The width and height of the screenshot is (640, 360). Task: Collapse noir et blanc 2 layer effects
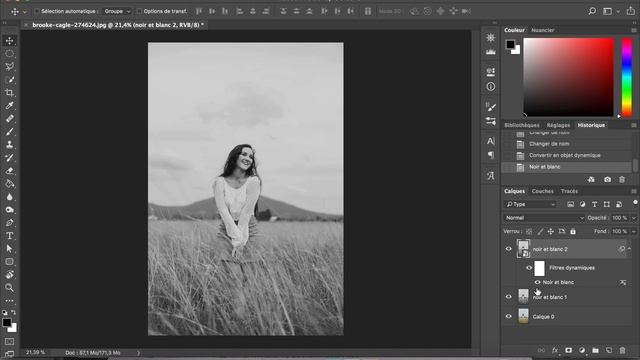[x=629, y=249]
